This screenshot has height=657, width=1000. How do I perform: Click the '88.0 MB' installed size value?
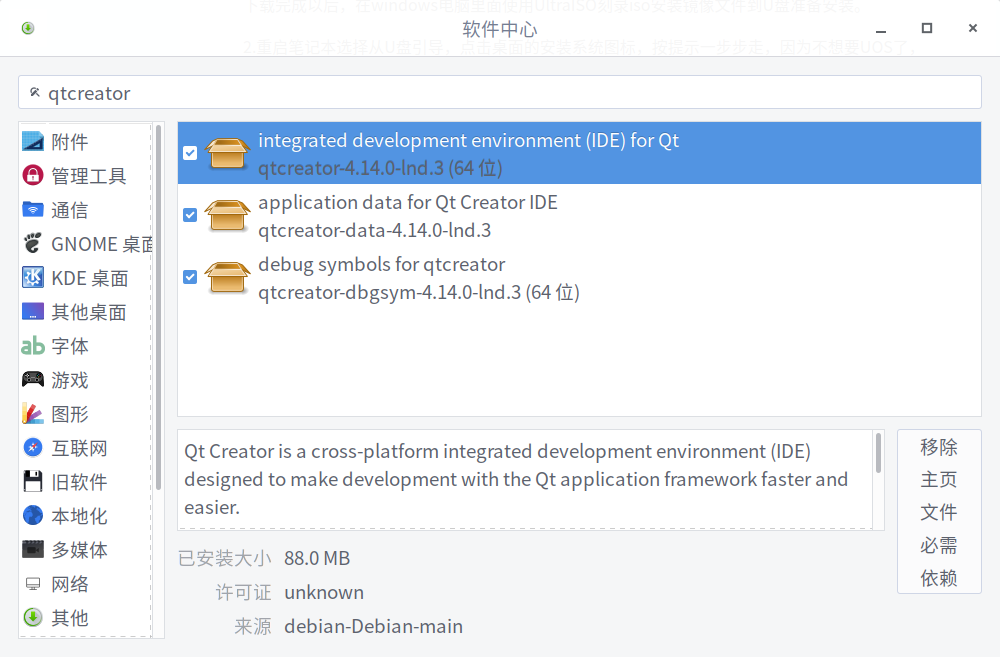[317, 558]
